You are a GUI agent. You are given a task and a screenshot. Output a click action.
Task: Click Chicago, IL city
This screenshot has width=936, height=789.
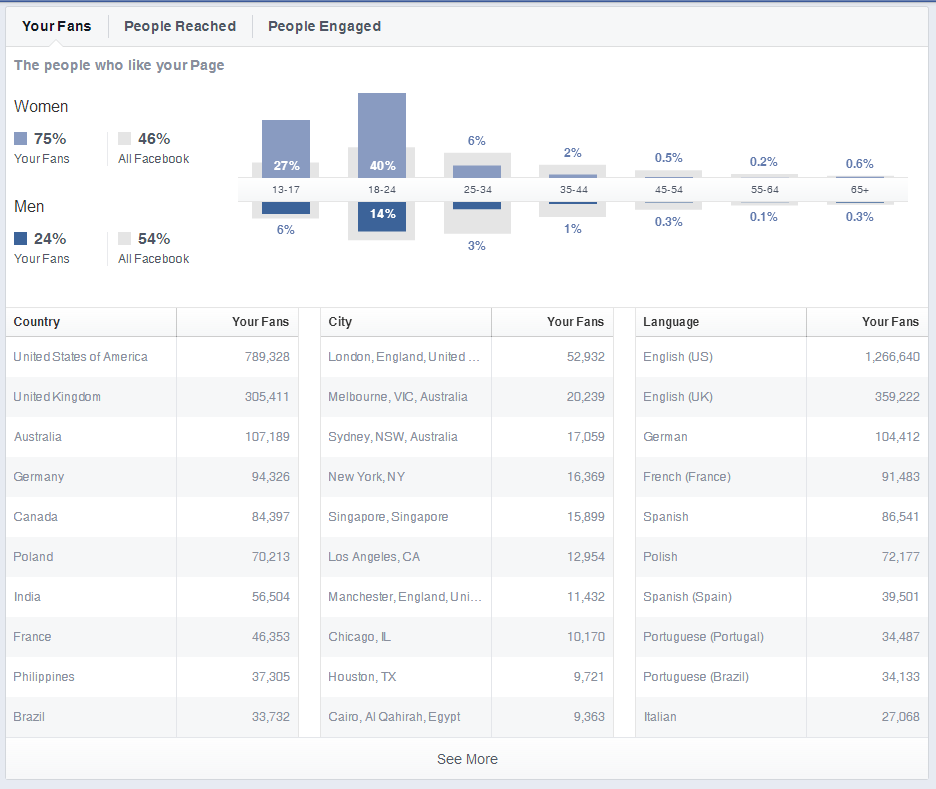(x=359, y=637)
